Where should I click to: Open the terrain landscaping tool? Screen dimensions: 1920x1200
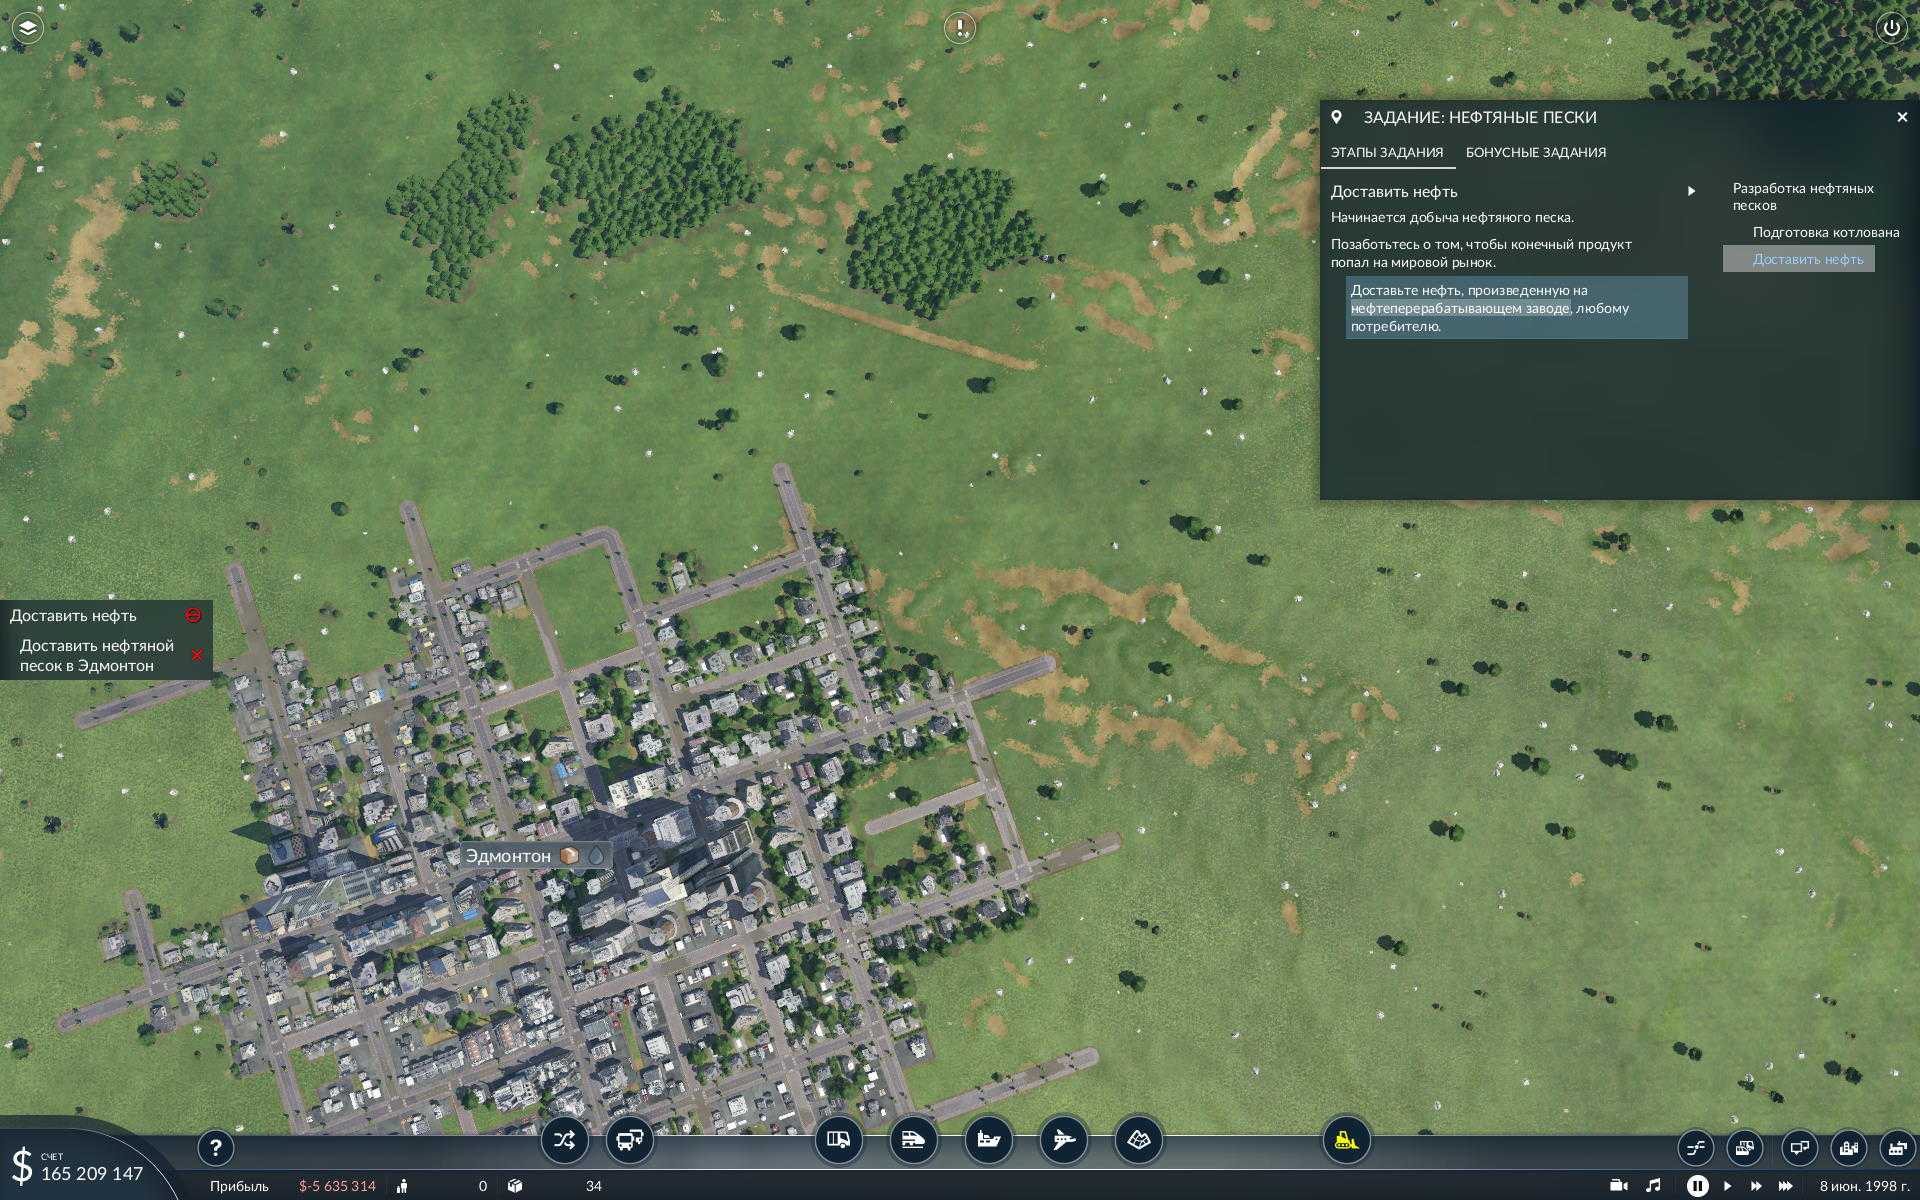point(1138,1140)
